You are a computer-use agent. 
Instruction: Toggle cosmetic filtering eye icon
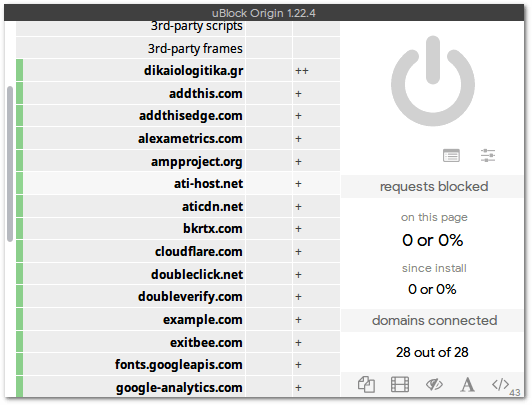(x=434, y=384)
